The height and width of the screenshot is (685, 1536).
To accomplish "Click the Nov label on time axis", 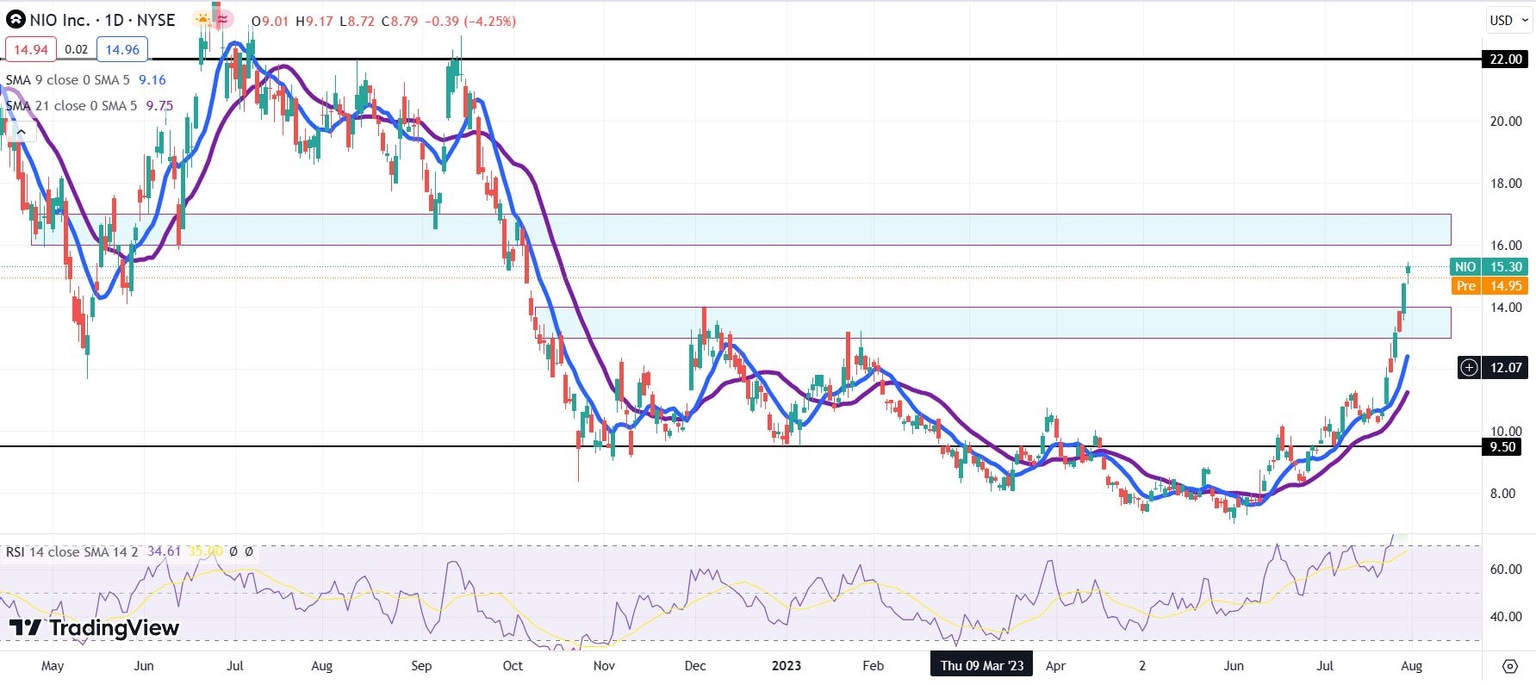I will click(x=603, y=664).
